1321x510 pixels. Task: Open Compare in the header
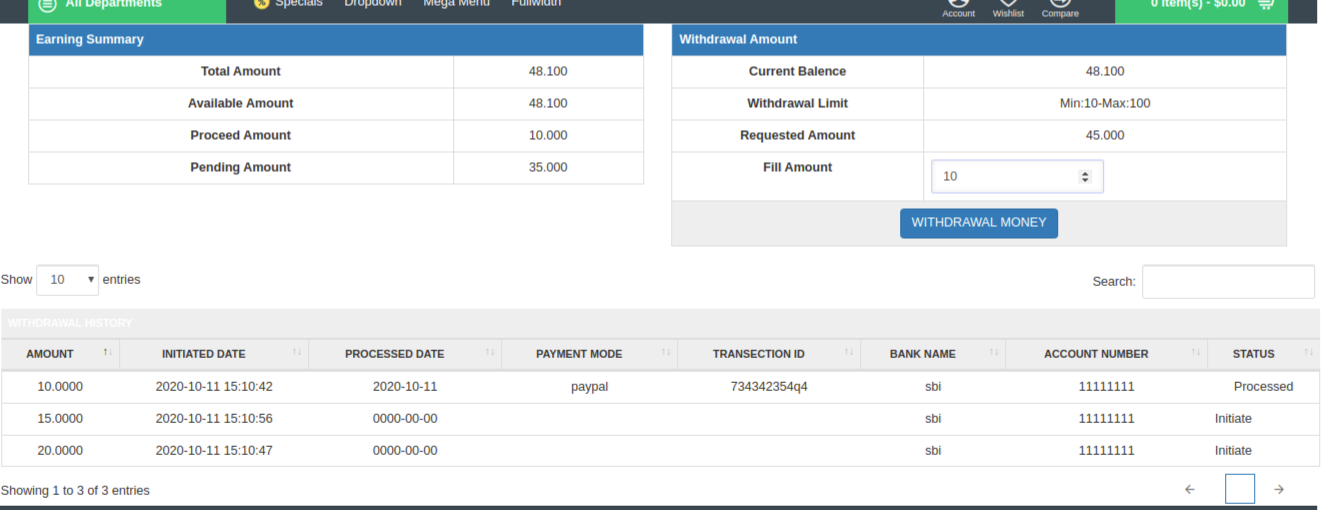pos(1060,9)
